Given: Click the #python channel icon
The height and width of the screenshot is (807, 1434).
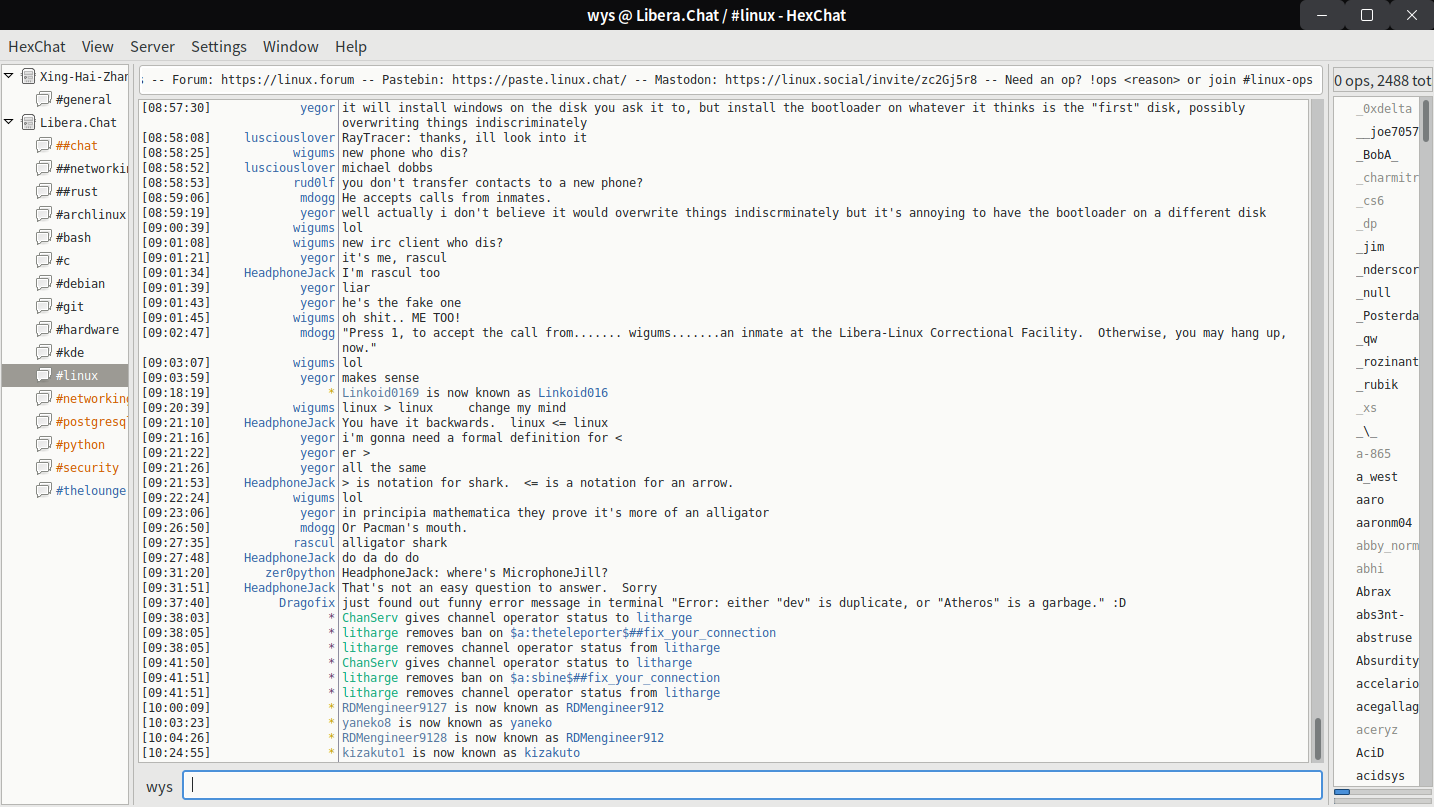Looking at the screenshot, I should pyautogui.click(x=43, y=444).
